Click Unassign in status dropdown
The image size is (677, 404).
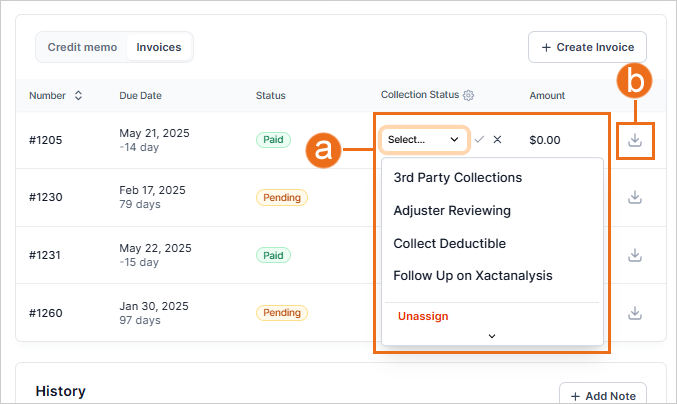[423, 316]
